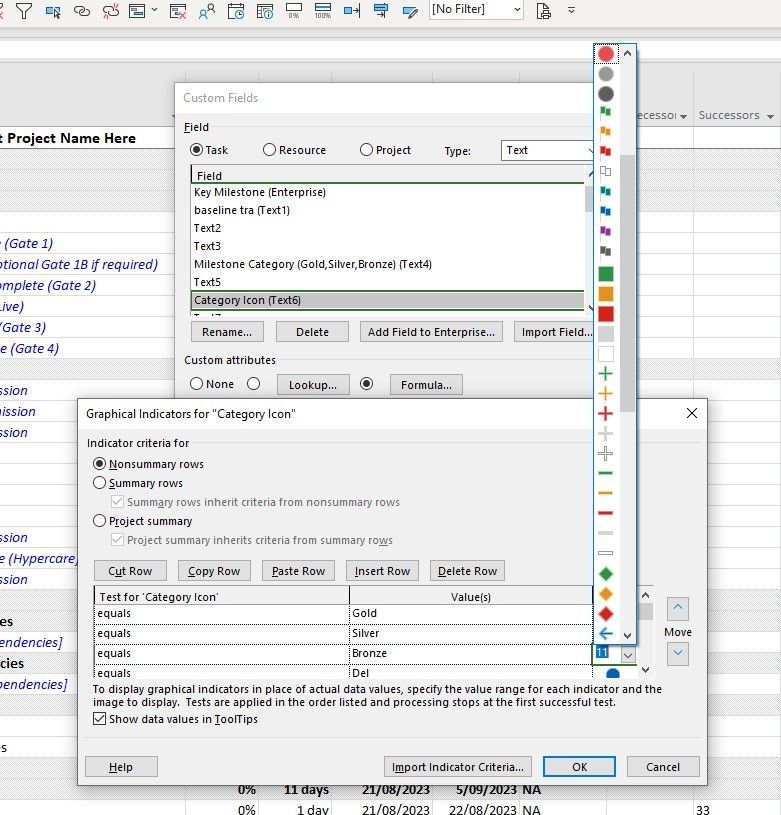Image resolution: width=781 pixels, height=815 pixels.
Task: Pick the dark blue flag indicator
Action: click(605, 211)
